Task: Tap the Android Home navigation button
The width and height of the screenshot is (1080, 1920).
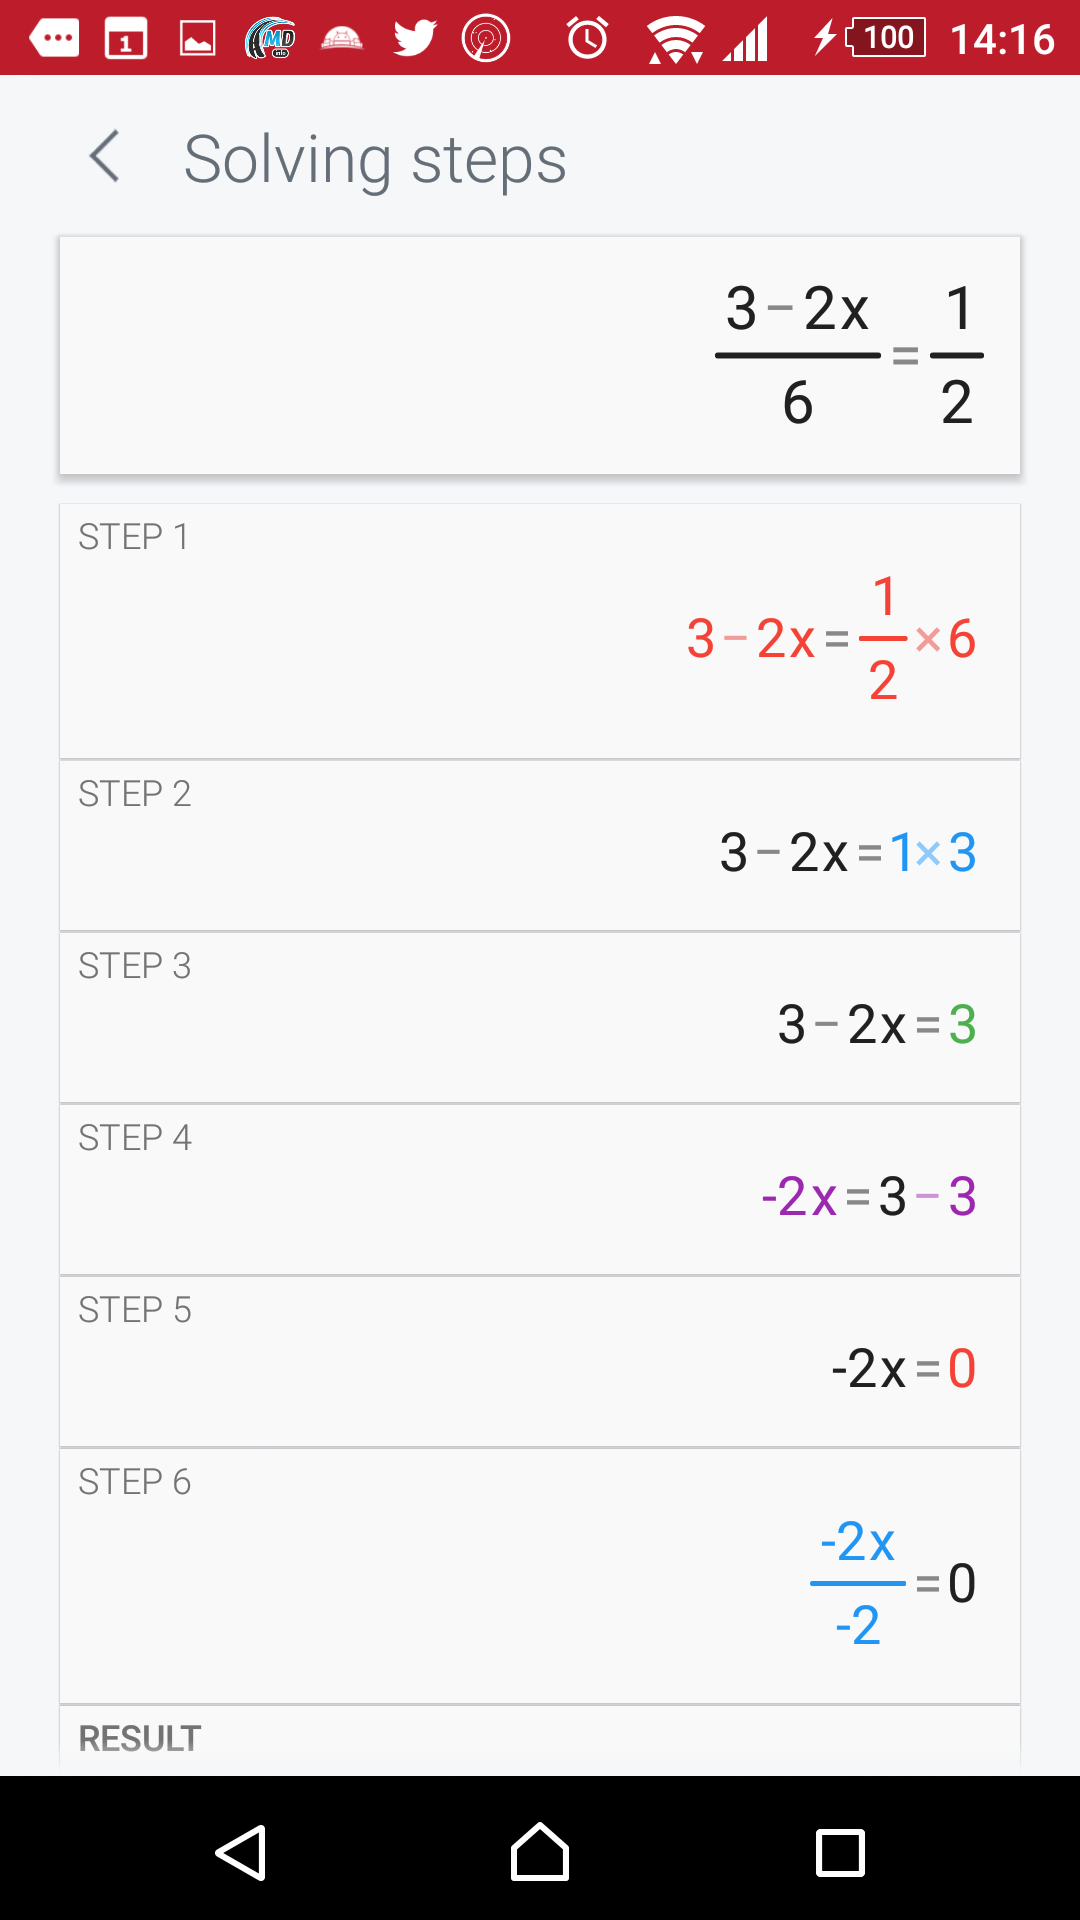Action: coord(540,1852)
